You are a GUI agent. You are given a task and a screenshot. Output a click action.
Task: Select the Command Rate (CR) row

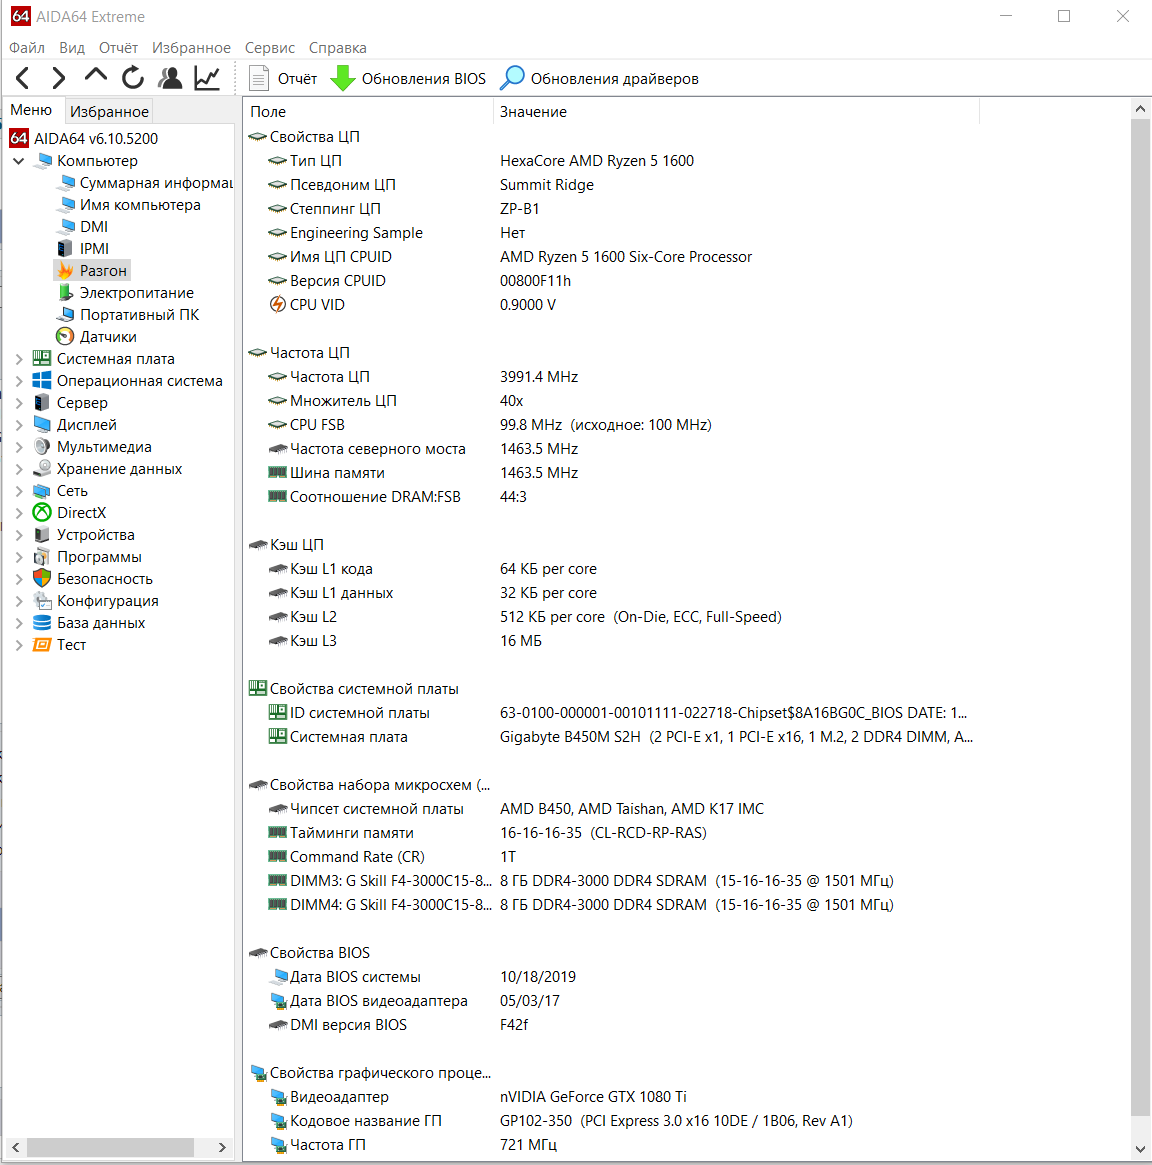[x=613, y=857]
